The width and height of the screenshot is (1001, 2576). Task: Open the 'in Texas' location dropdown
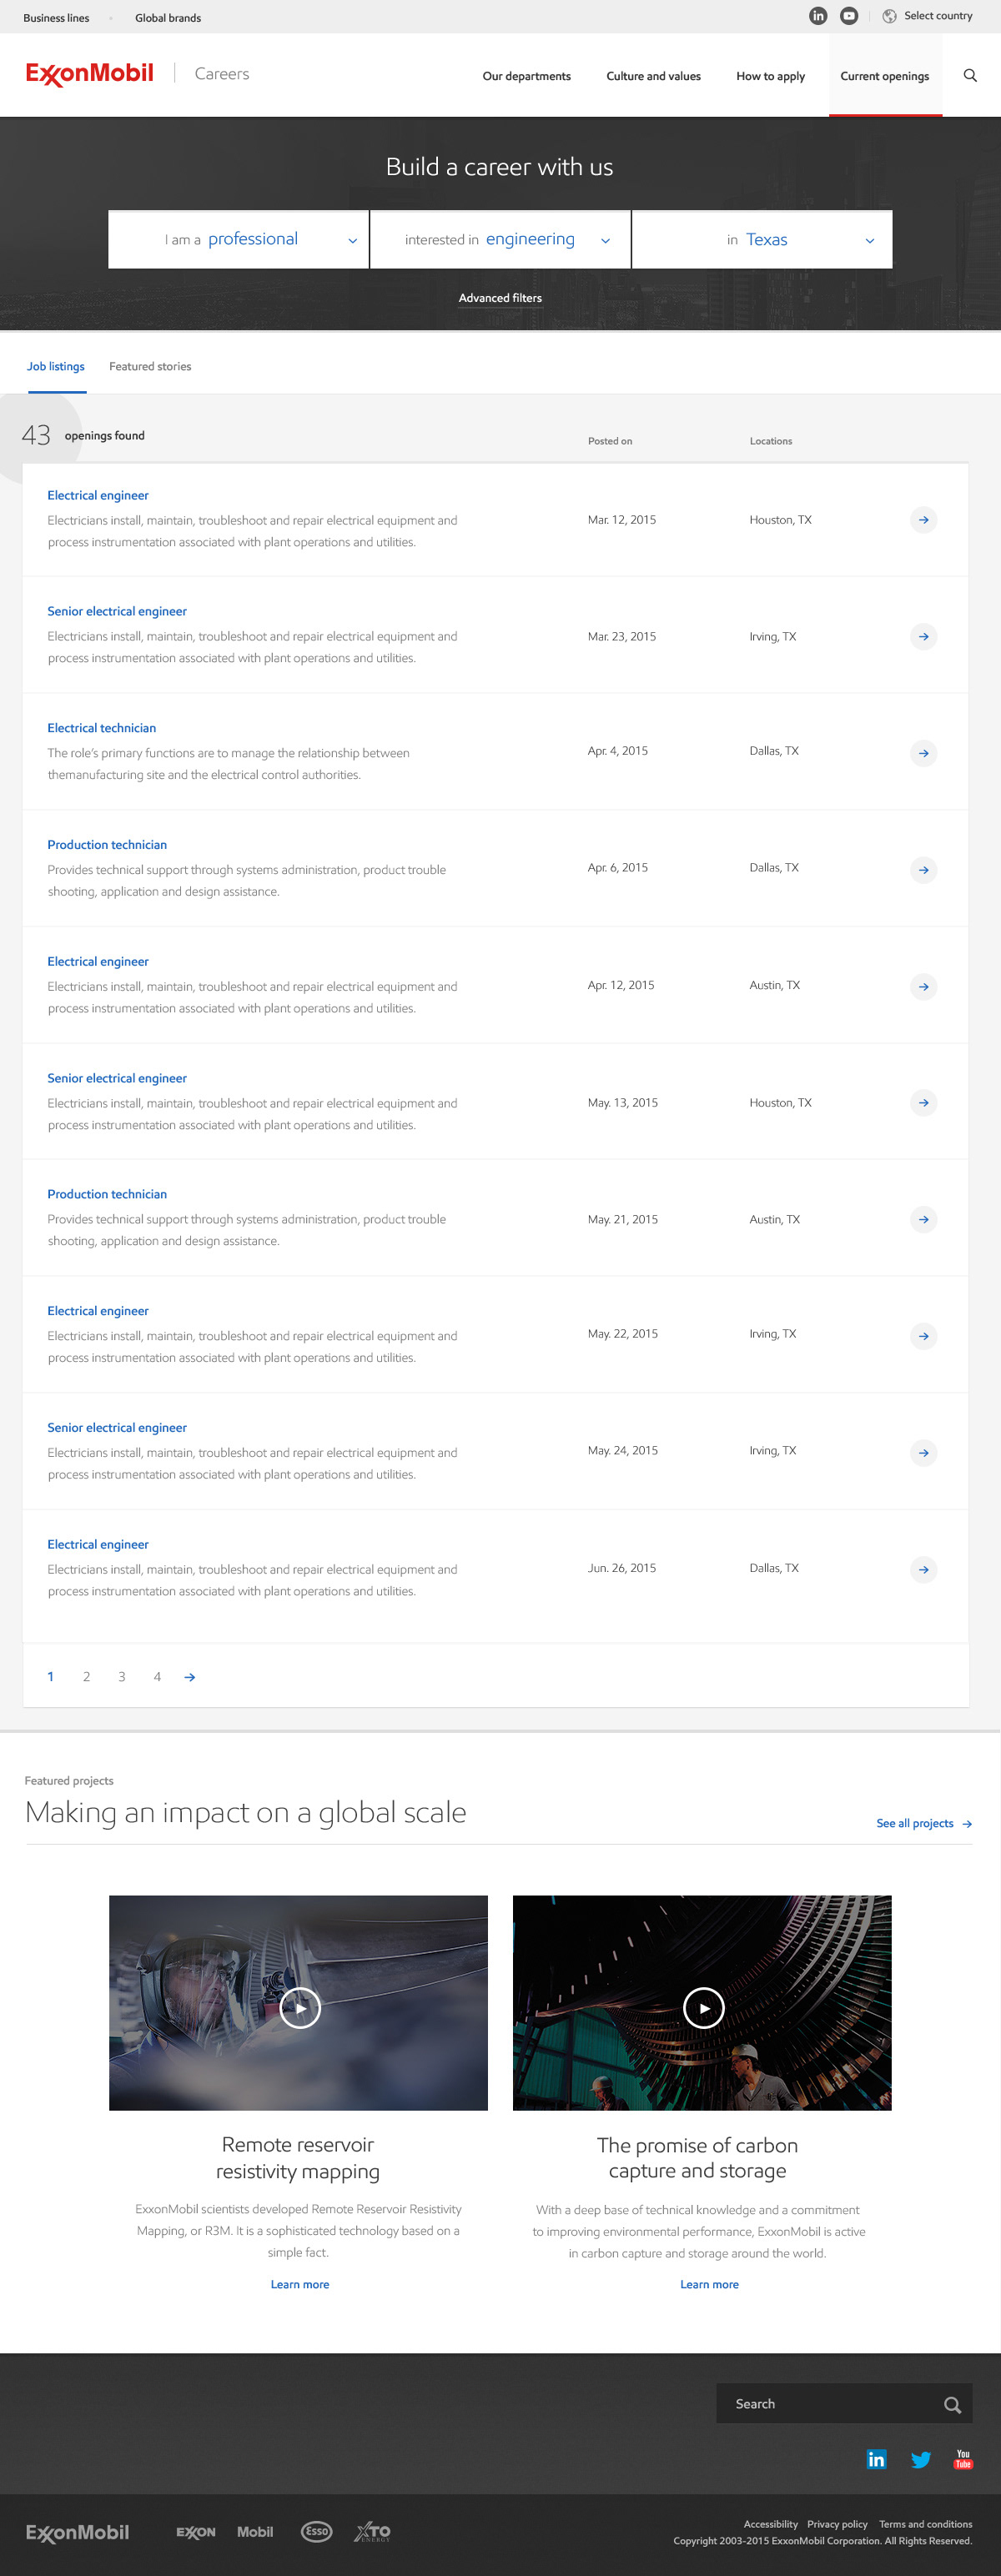click(x=762, y=240)
